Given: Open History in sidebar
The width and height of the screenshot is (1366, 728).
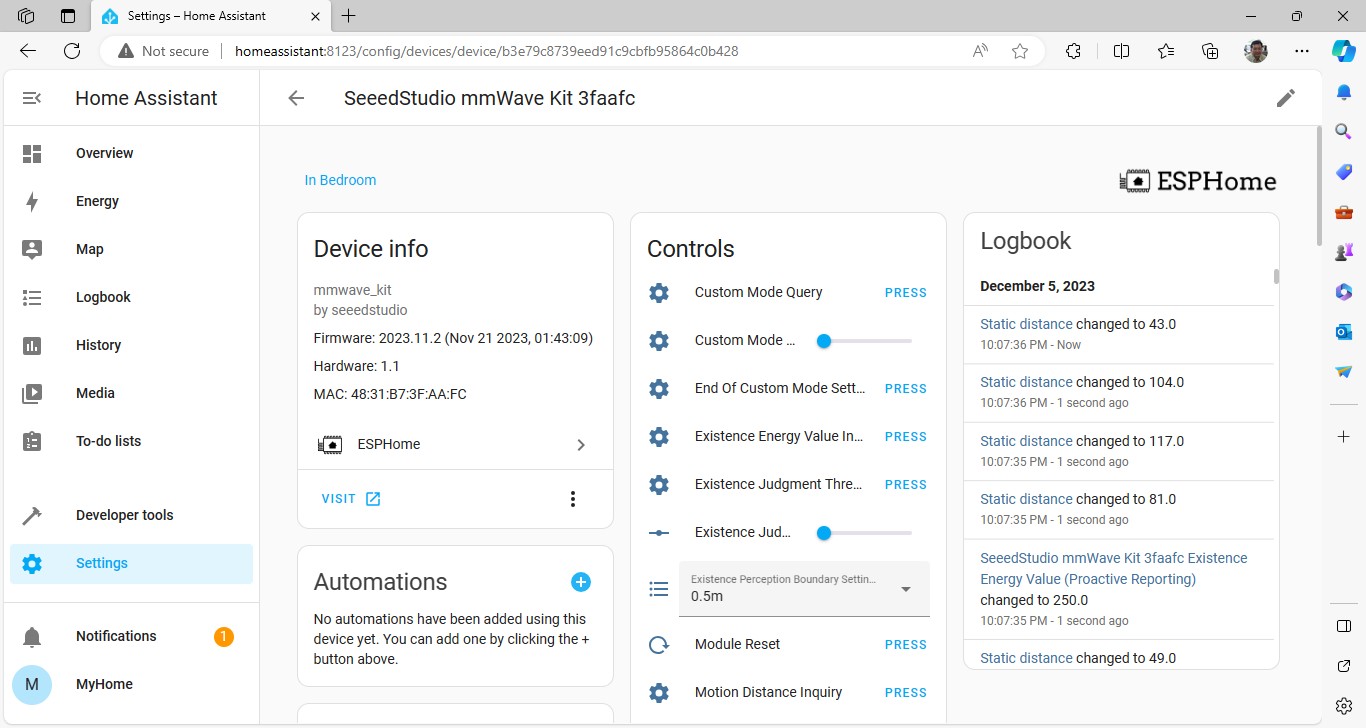Looking at the screenshot, I should [x=131, y=345].
